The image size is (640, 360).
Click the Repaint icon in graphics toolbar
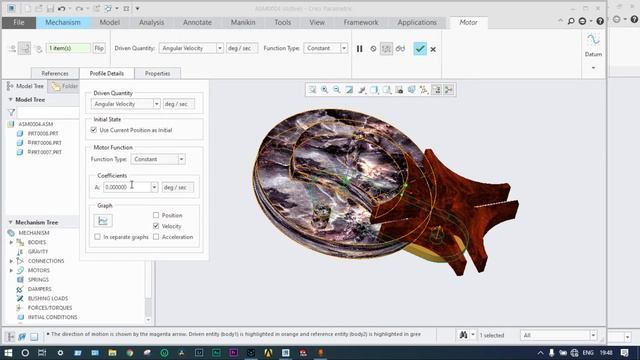coord(349,90)
